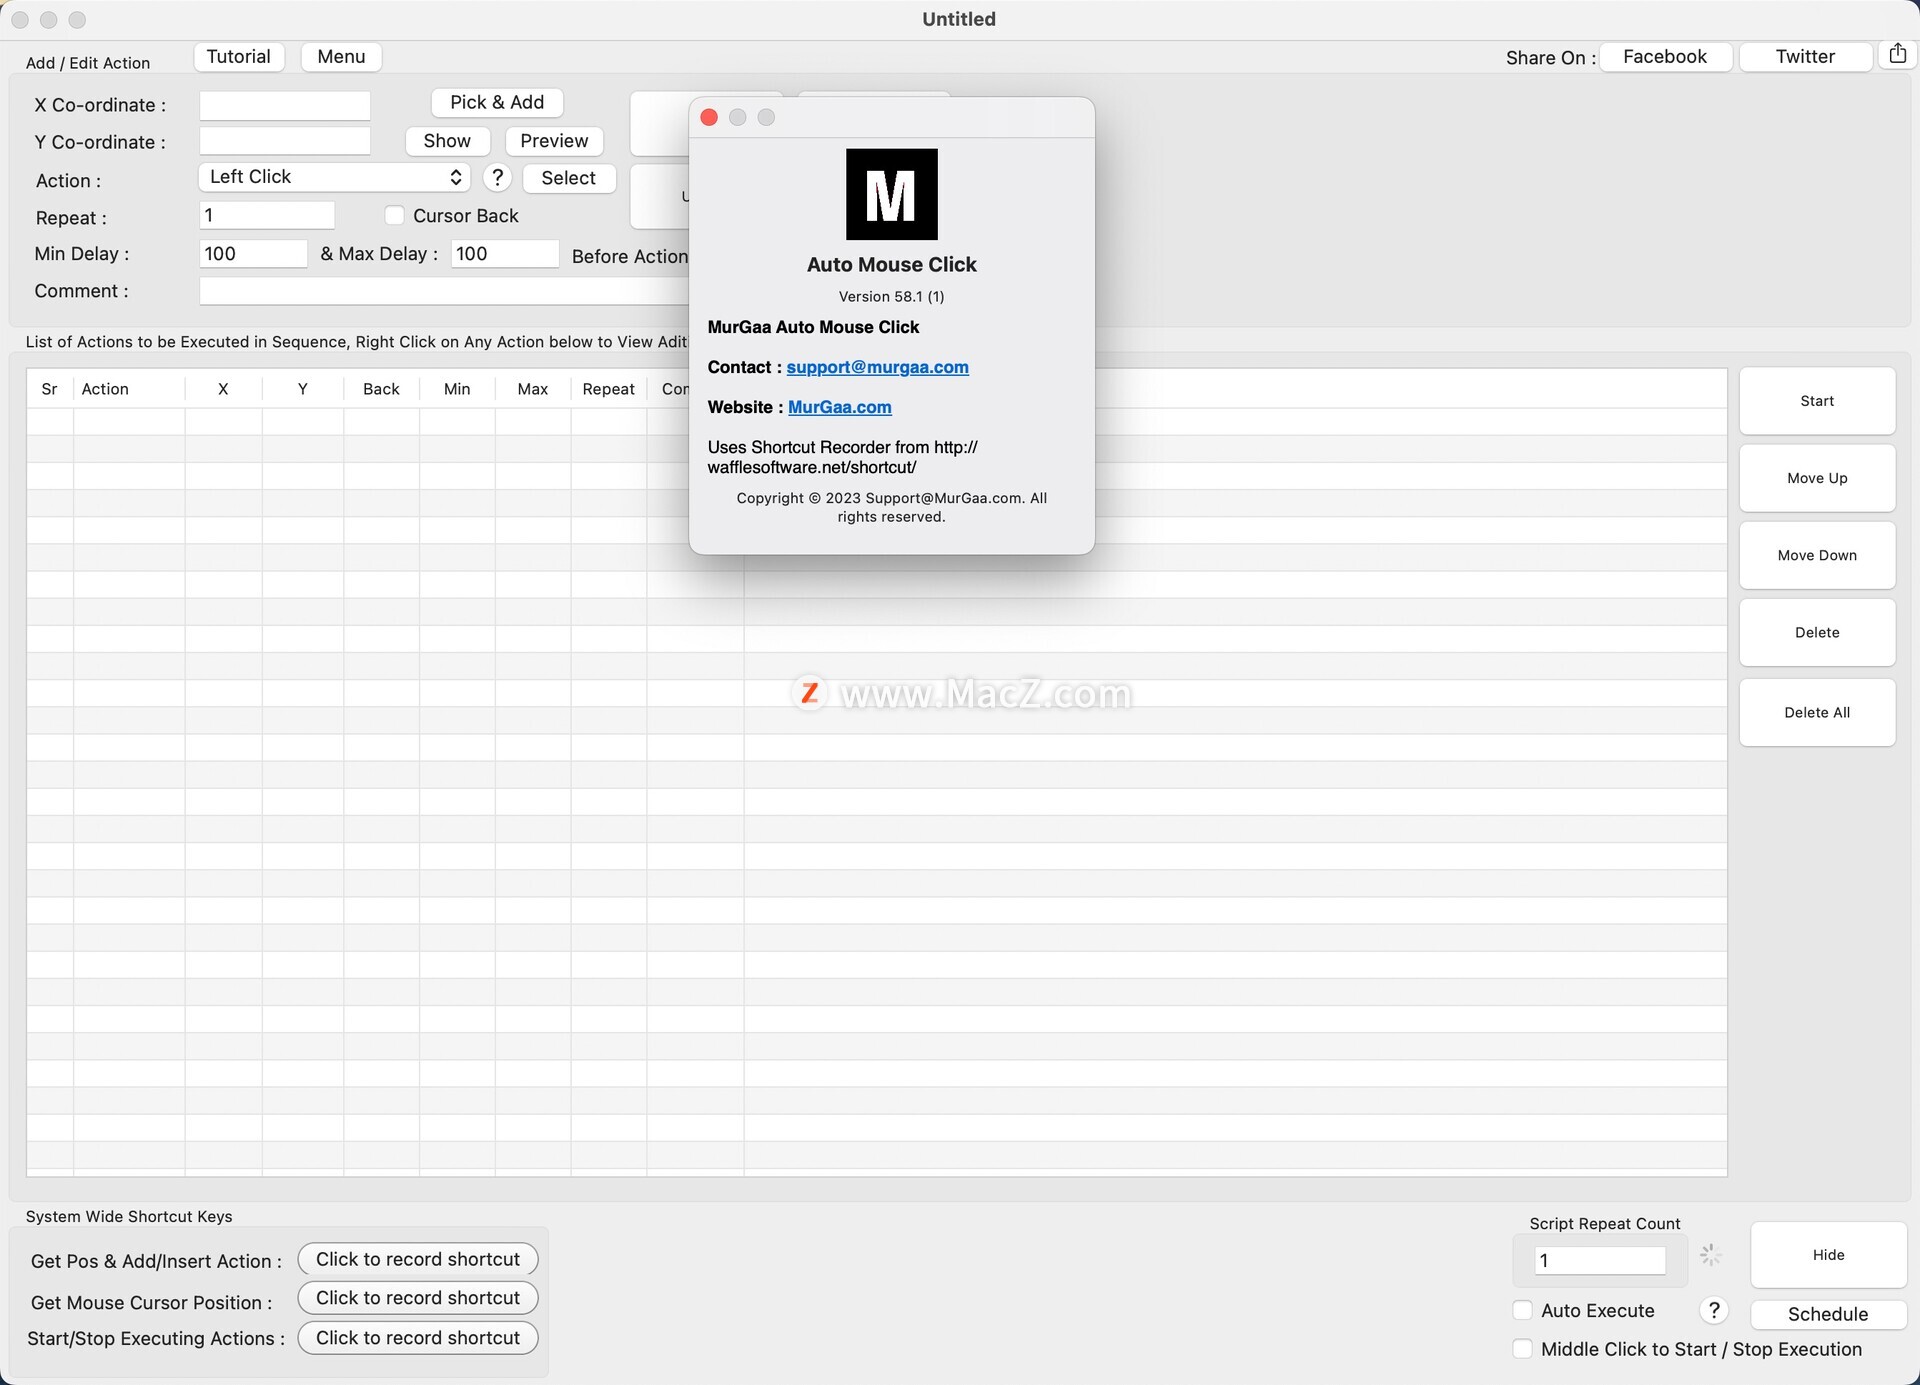Click the Delete button

[x=1817, y=632]
